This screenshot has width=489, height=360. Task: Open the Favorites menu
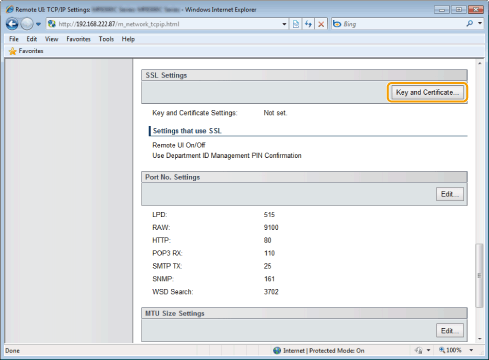pos(78,39)
